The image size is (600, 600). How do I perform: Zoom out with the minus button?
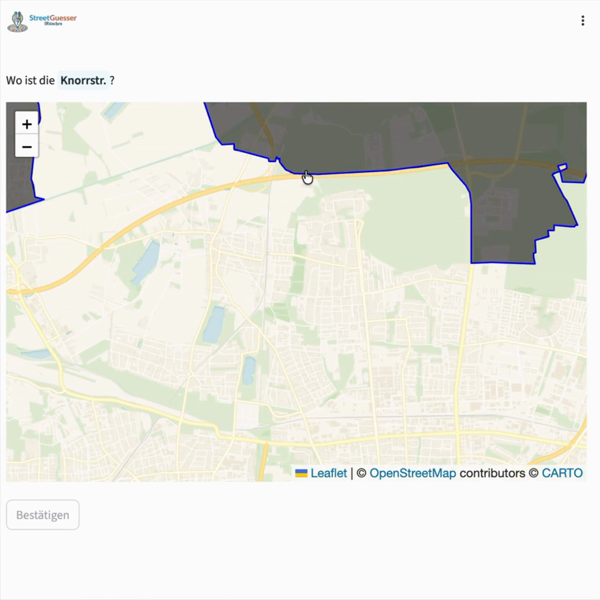pos(26,147)
